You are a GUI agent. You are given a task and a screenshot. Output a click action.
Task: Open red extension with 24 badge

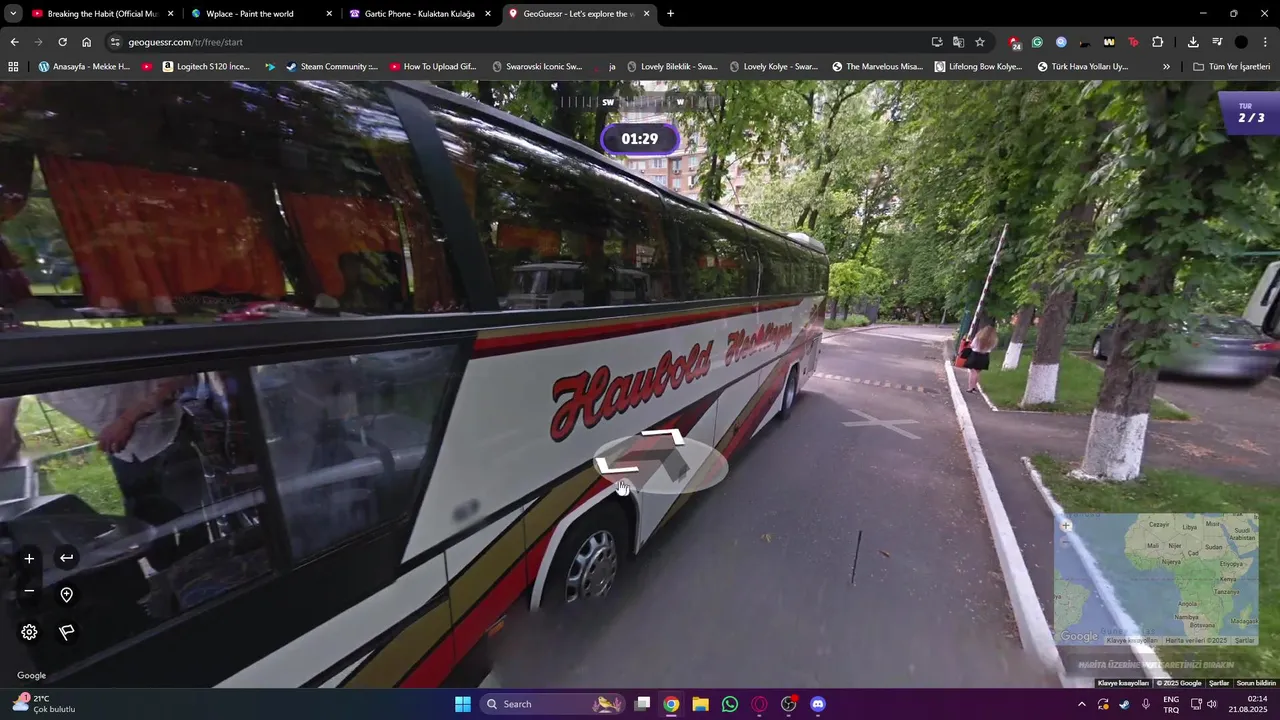click(x=1014, y=42)
